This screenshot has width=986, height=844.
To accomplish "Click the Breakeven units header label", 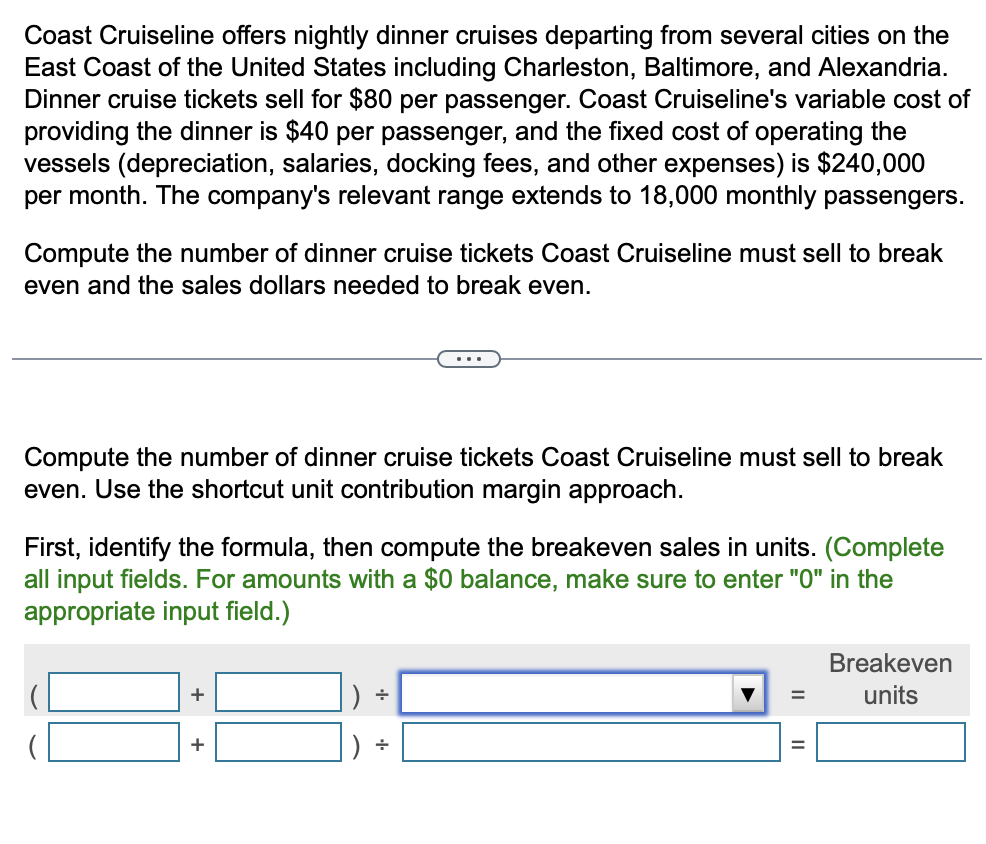I will click(889, 678).
